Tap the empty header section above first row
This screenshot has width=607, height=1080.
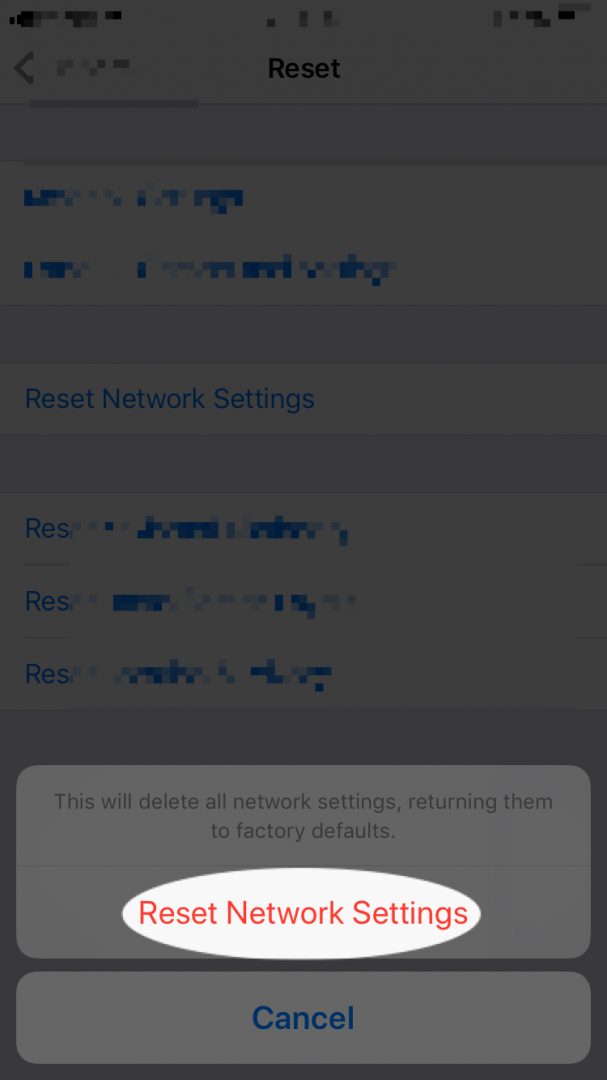click(303, 133)
